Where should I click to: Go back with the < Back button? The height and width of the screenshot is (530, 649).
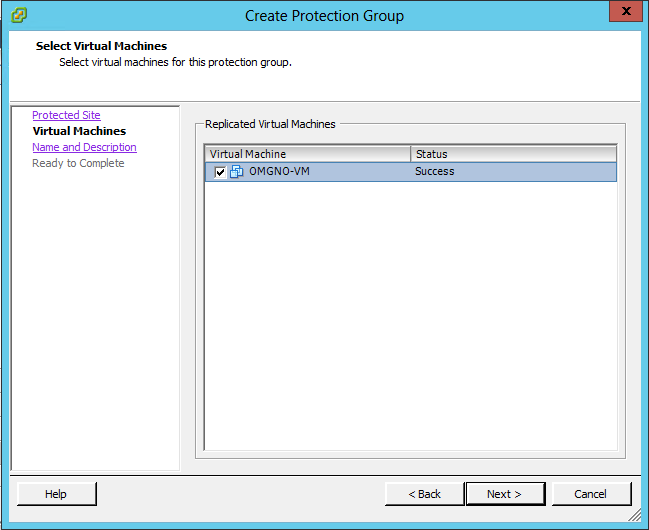[x=425, y=494]
